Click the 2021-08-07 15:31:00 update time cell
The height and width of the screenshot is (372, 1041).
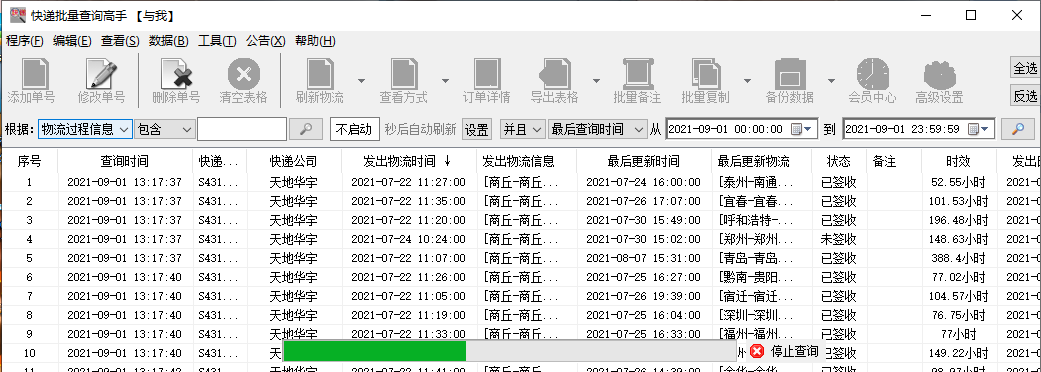[643, 258]
